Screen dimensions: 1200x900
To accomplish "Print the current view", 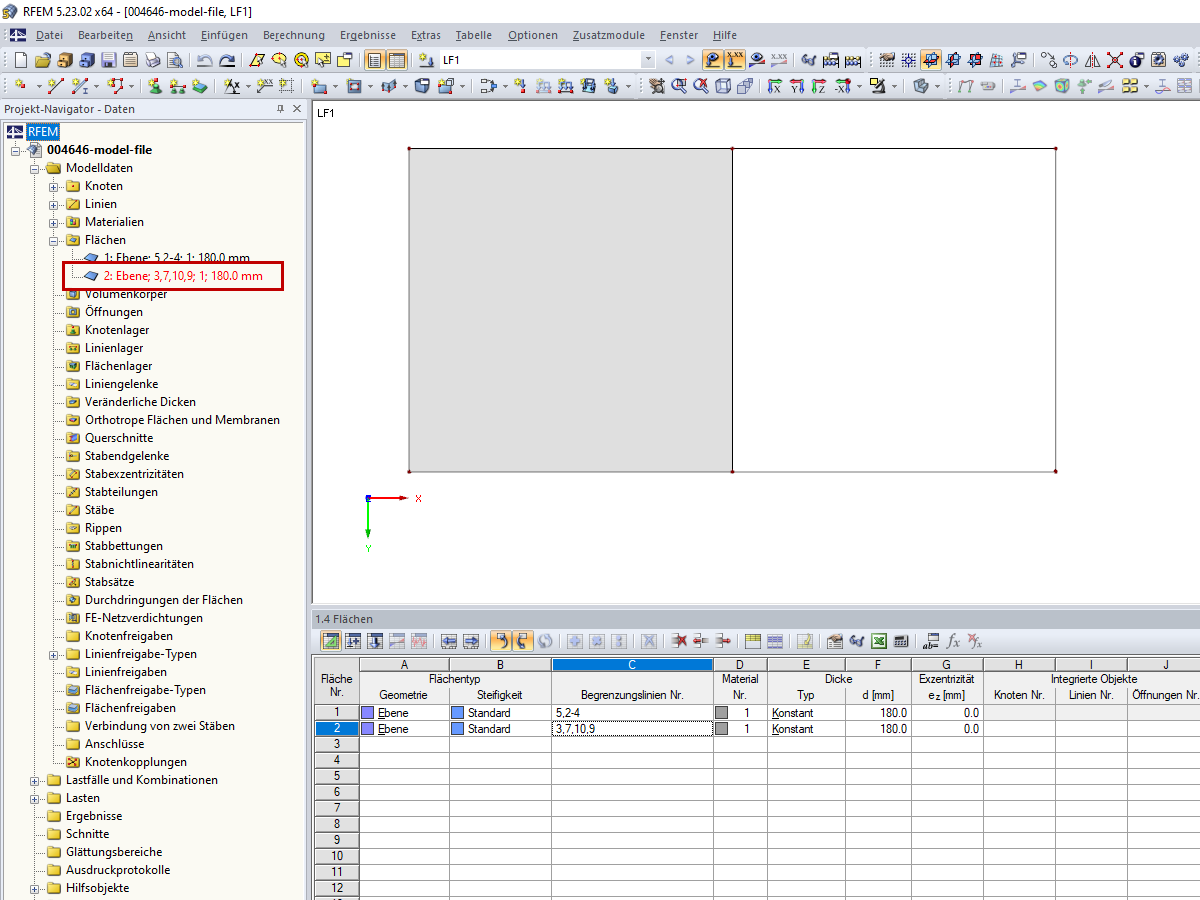I will click(x=152, y=60).
